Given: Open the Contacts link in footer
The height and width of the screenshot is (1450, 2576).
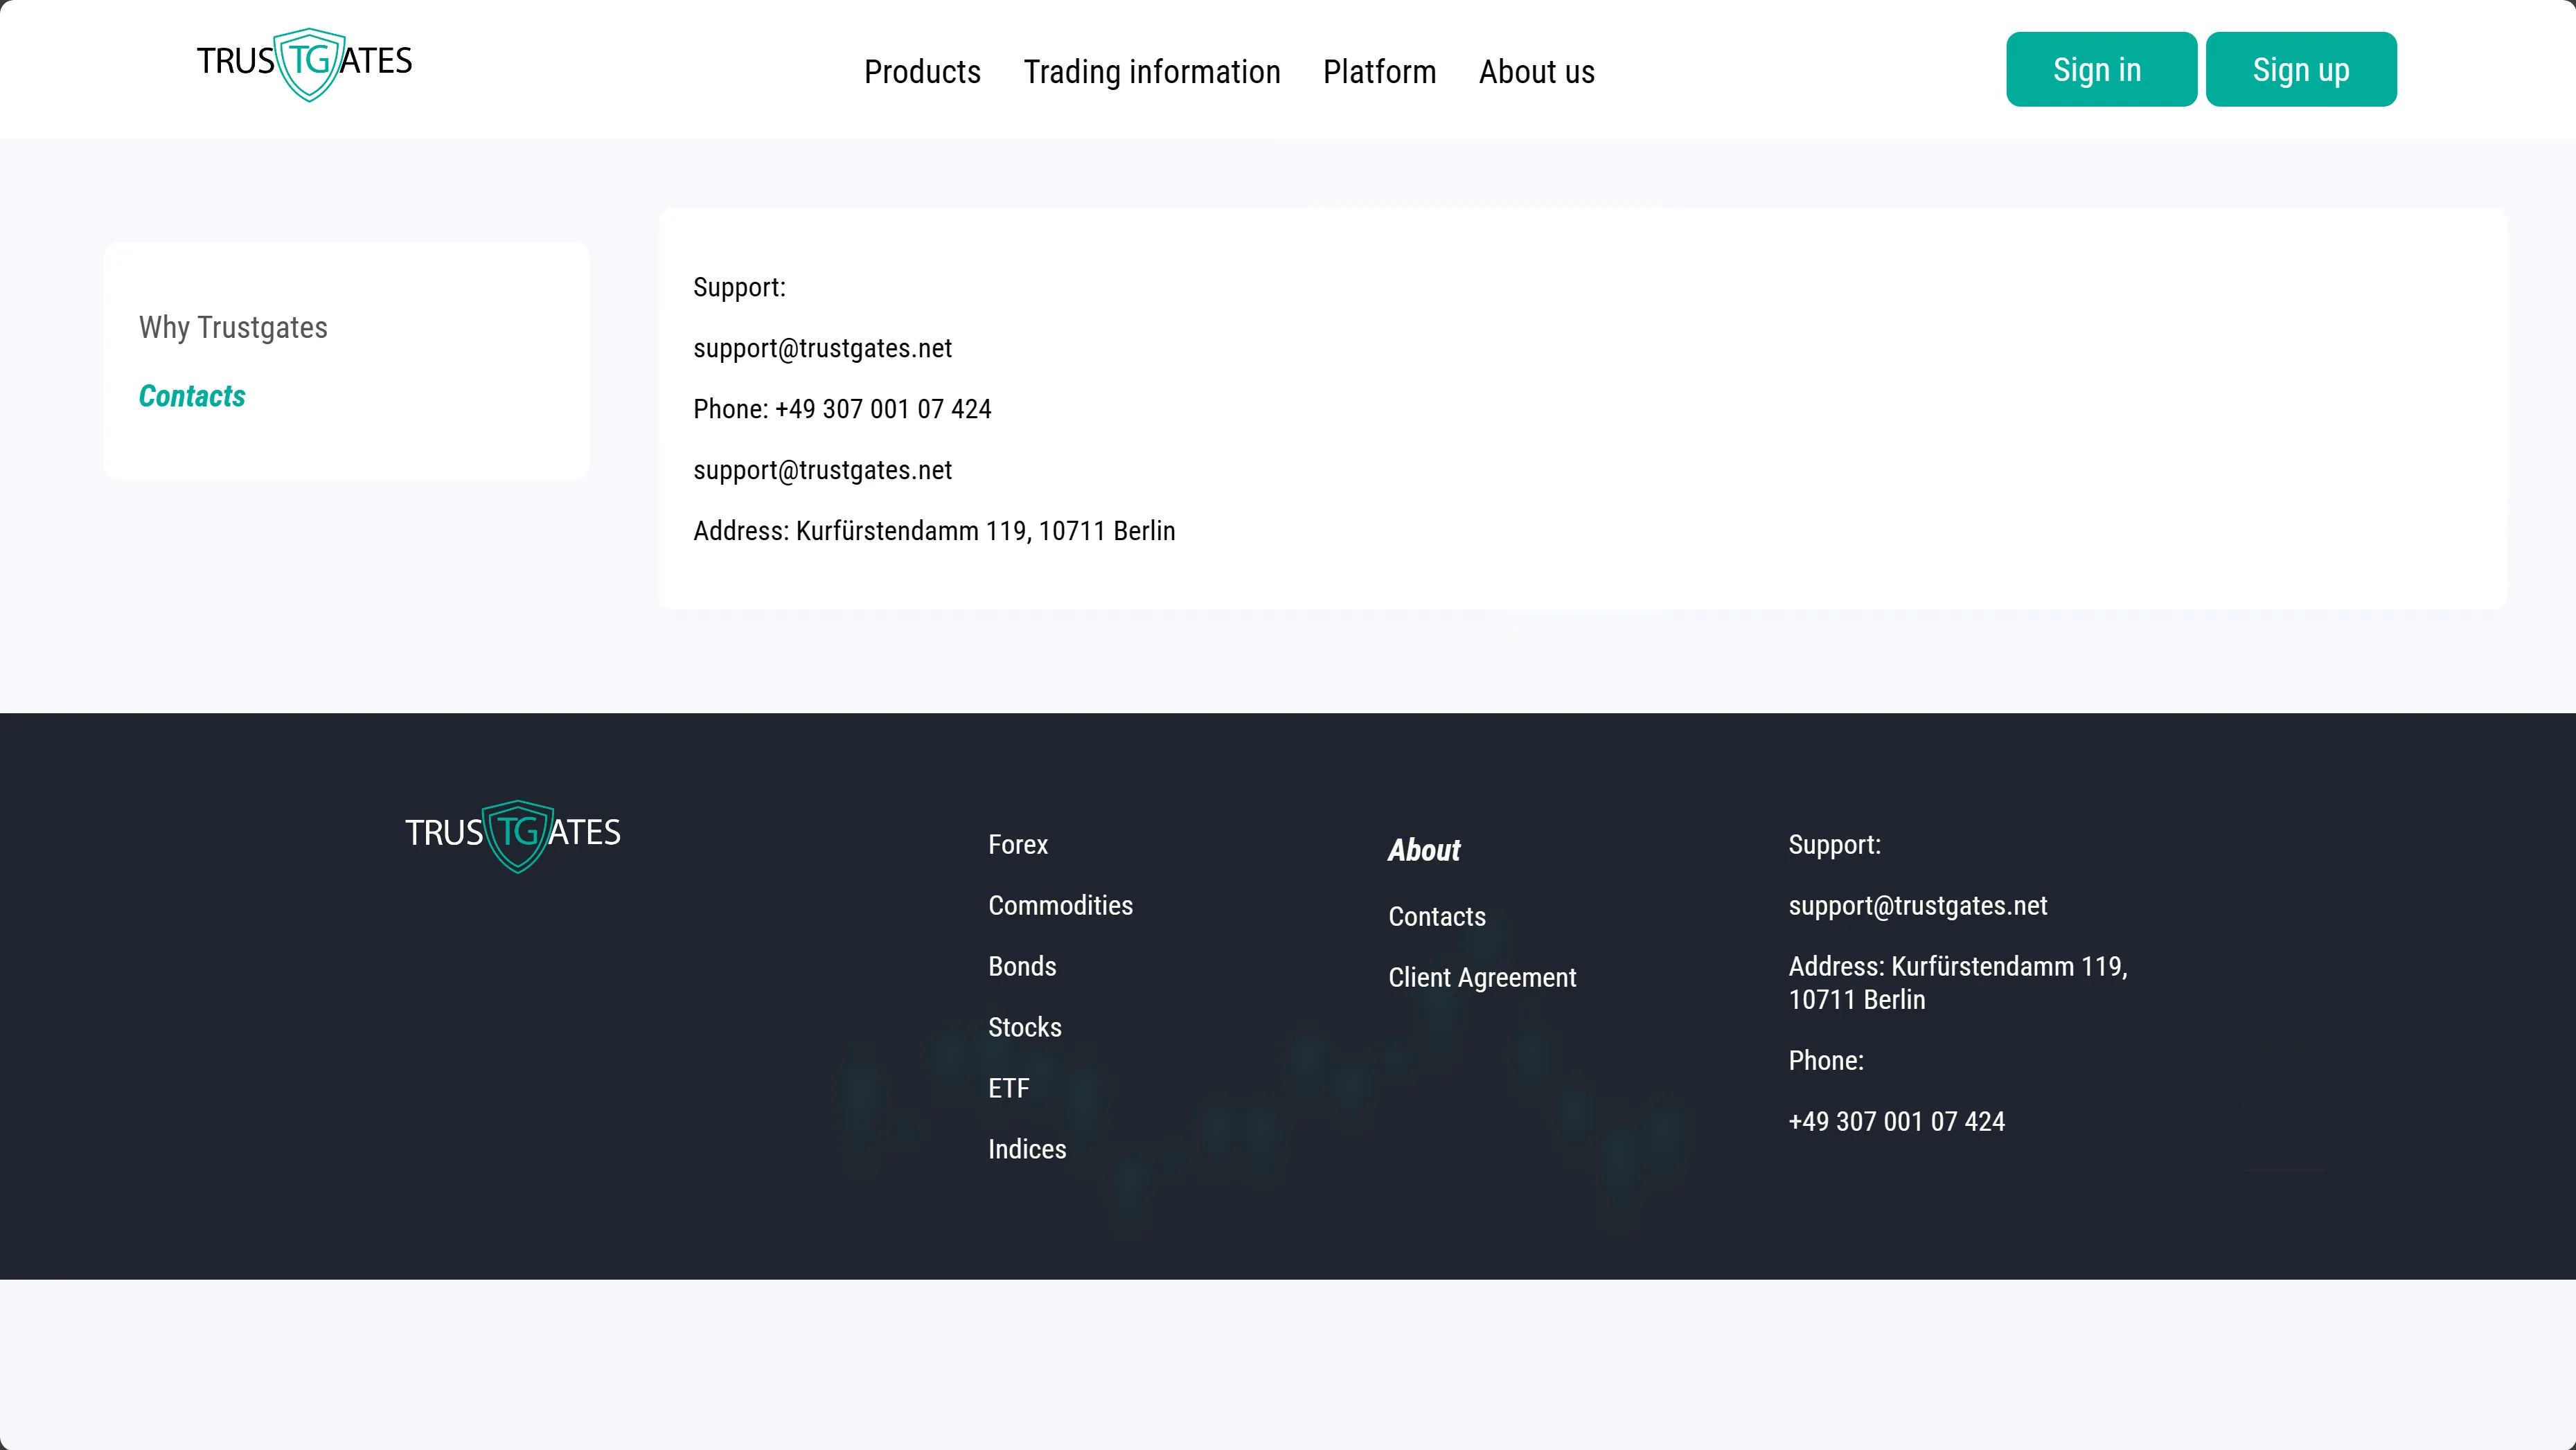Looking at the screenshot, I should tap(1437, 917).
